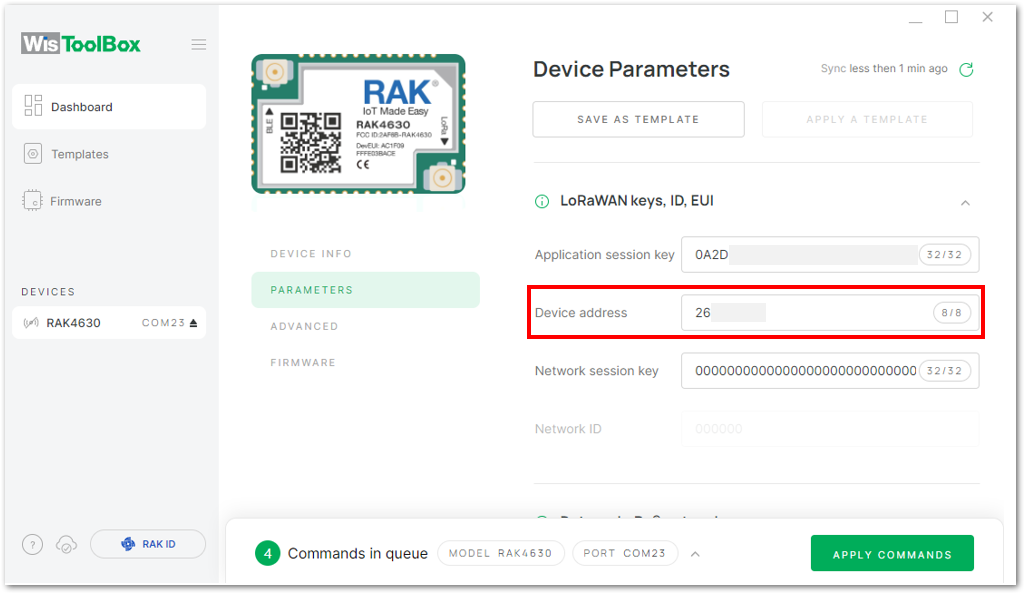Open the RAK ID login button
1025x594 pixels.
coord(148,544)
